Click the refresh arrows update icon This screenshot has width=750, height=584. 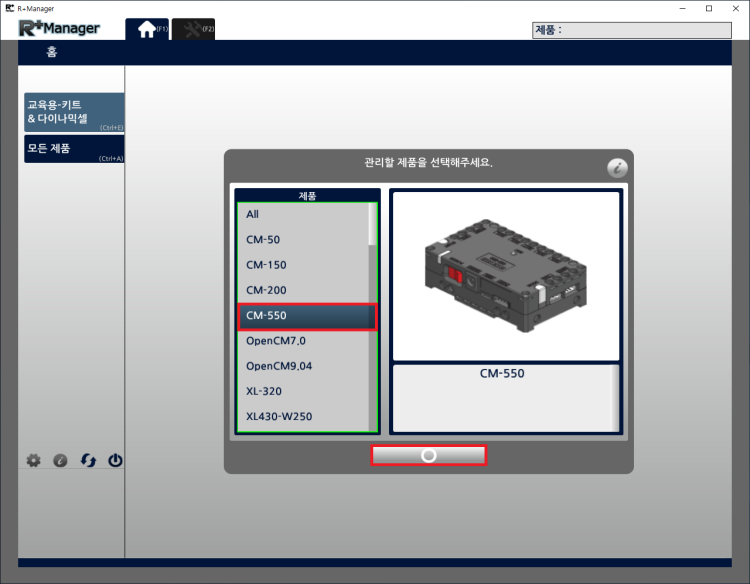click(x=88, y=461)
